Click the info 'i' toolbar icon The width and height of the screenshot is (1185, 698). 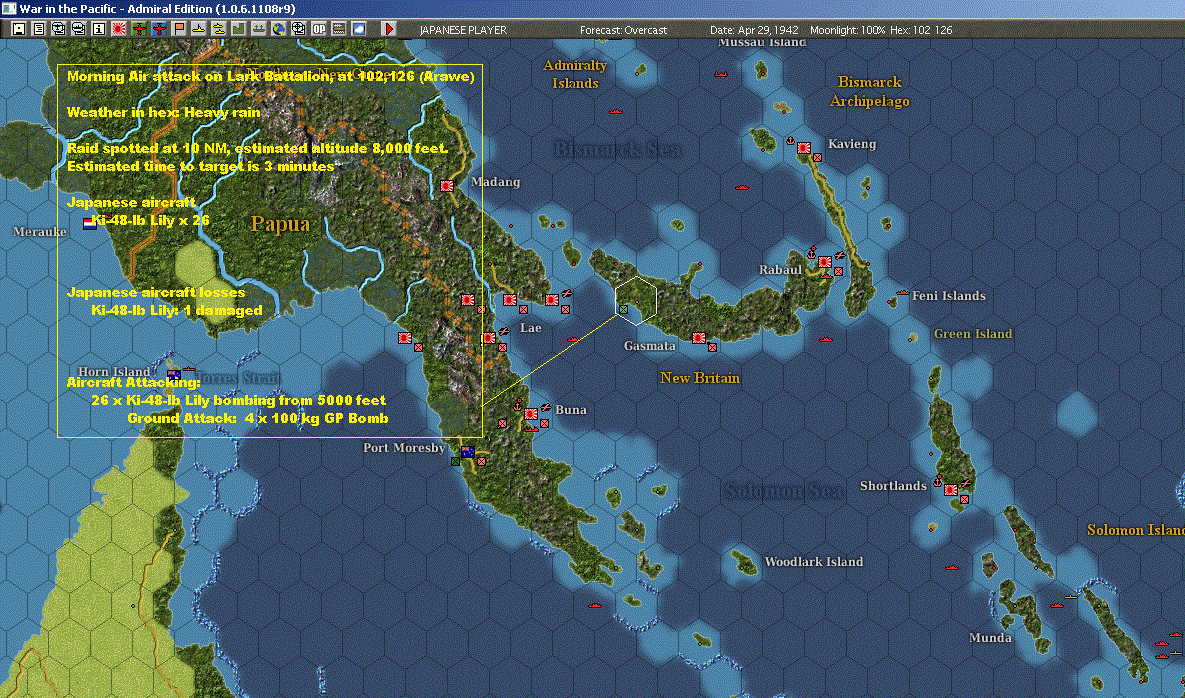click(98, 29)
